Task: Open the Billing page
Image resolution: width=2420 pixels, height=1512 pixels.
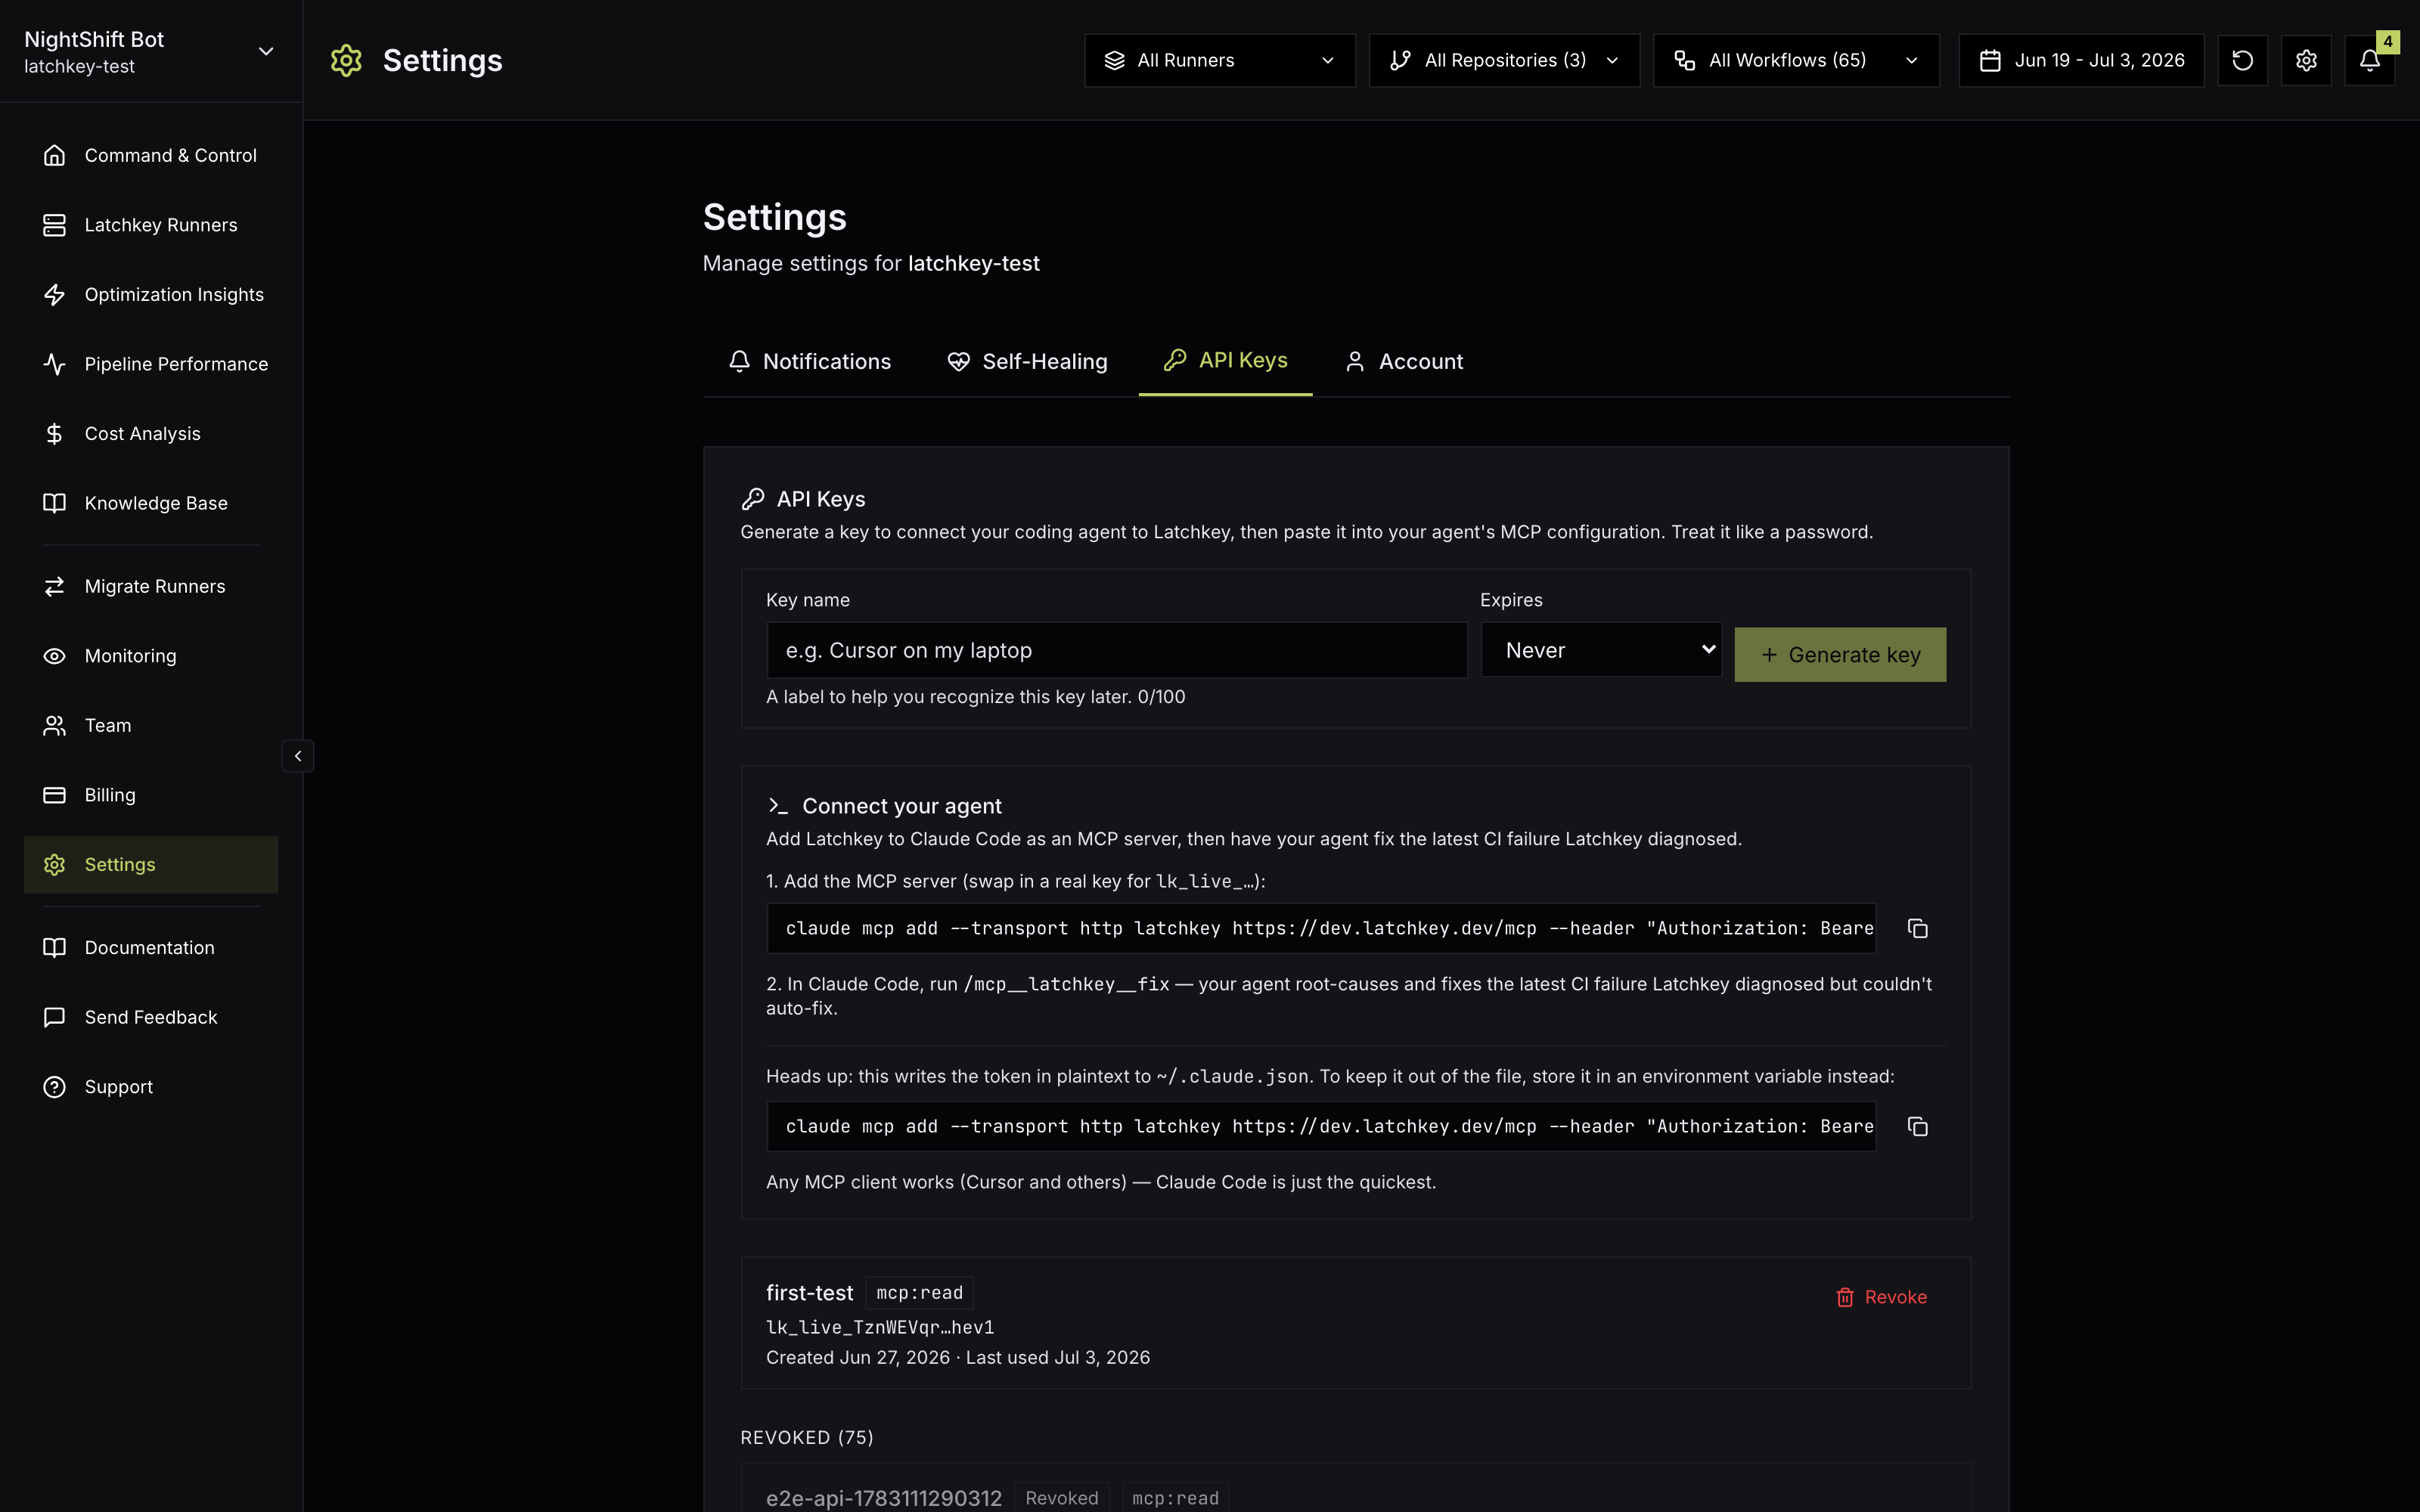Action: click(151, 795)
